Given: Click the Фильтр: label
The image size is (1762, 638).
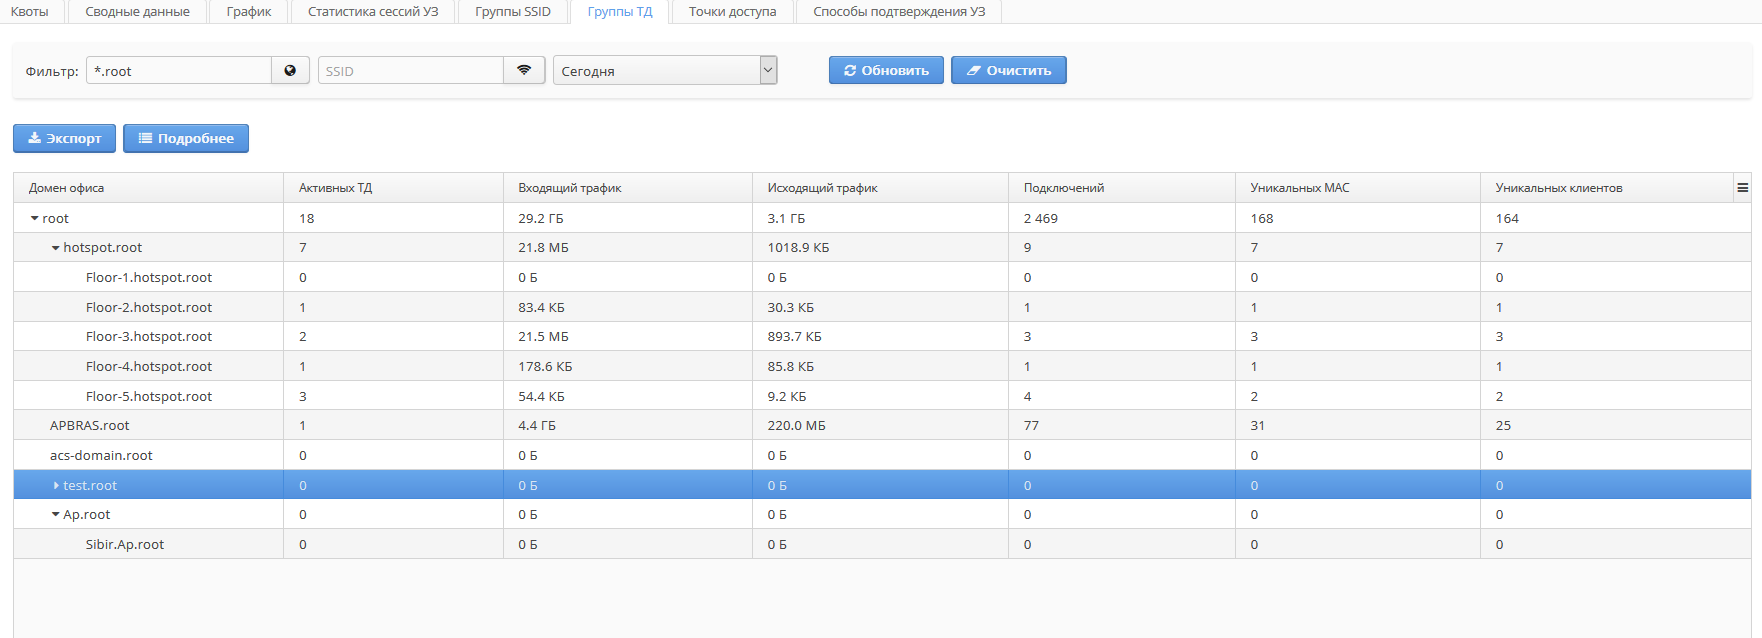Looking at the screenshot, I should 52,71.
